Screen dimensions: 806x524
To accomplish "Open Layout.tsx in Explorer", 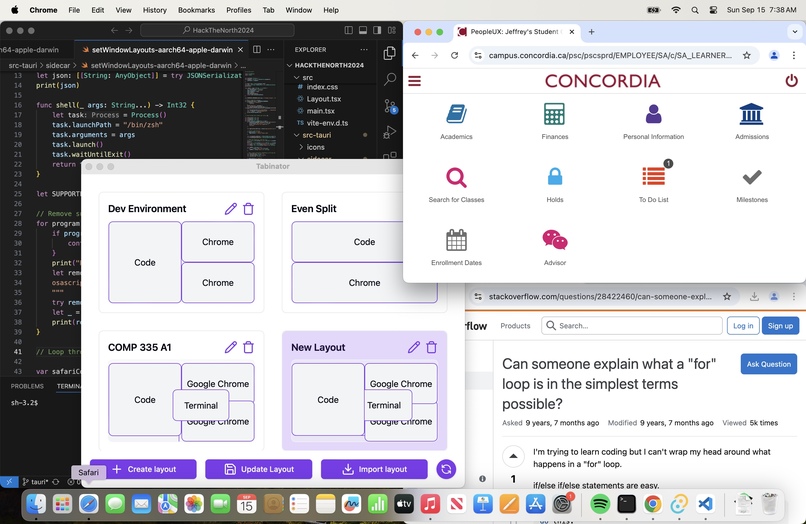I will 323,99.
